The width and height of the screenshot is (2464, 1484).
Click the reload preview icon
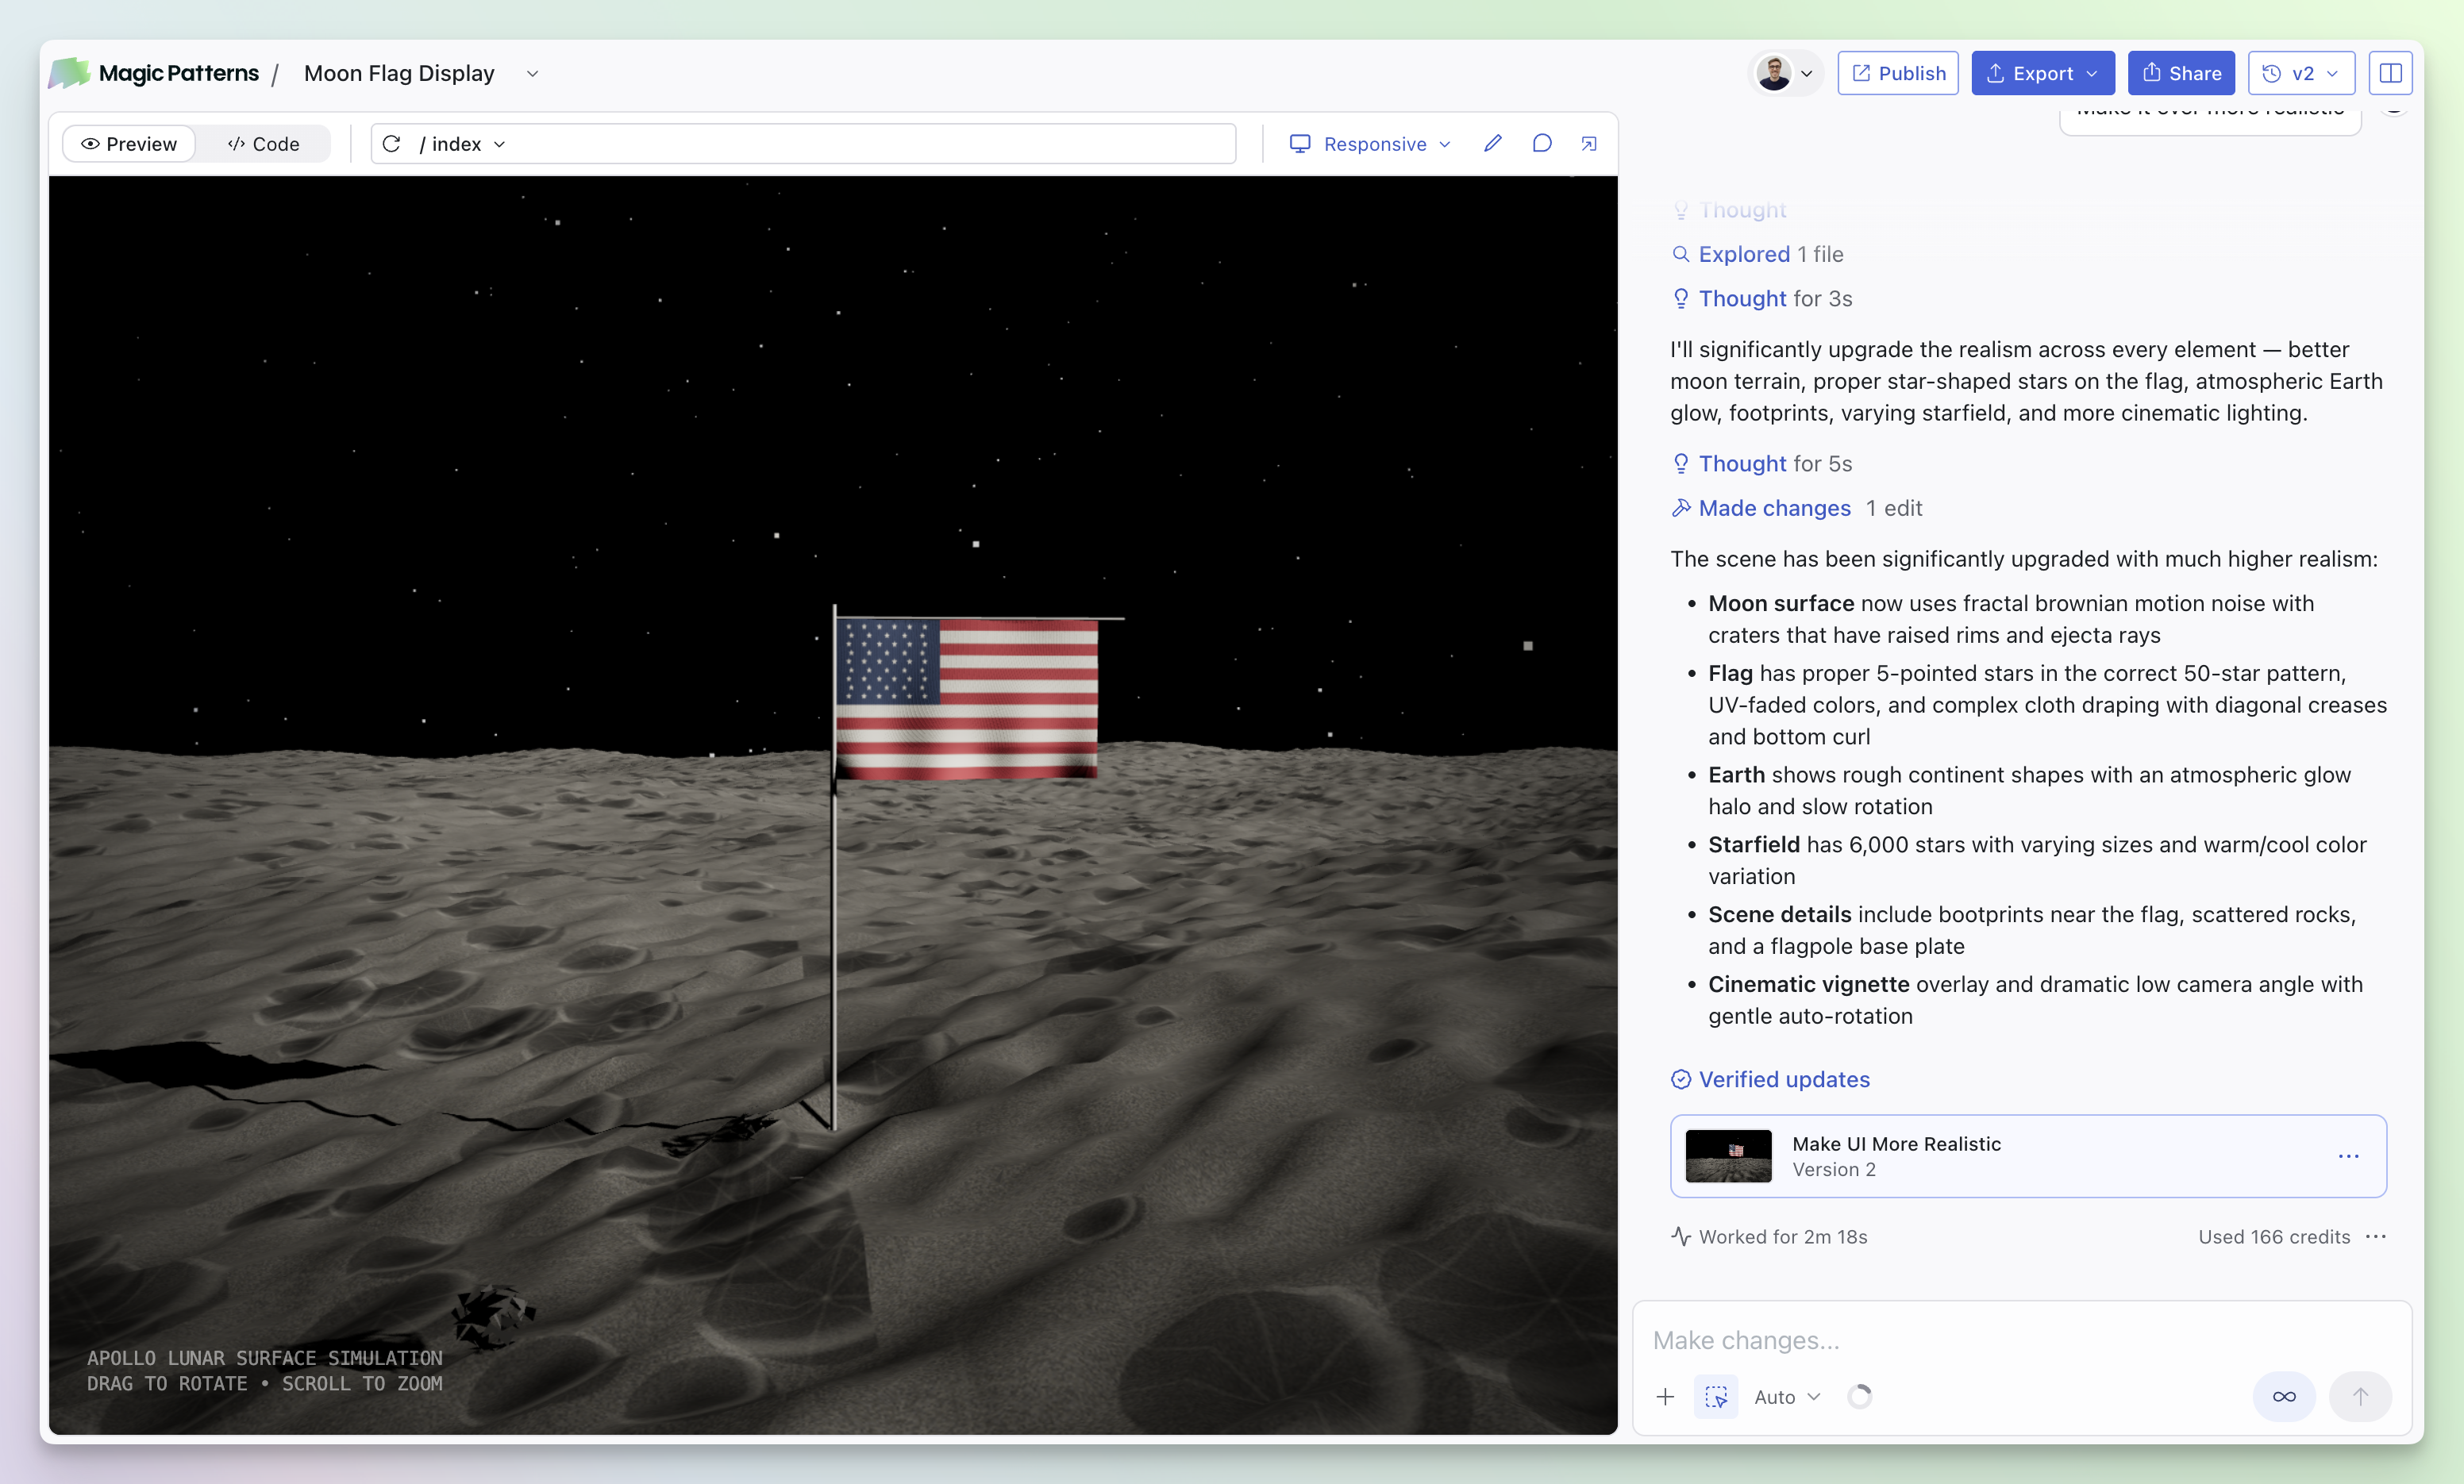coord(392,144)
